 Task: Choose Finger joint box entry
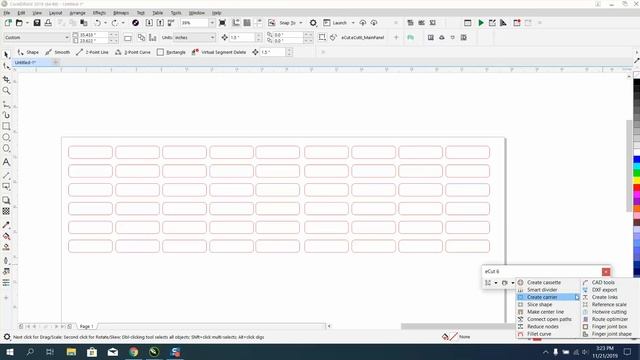pos(609,327)
